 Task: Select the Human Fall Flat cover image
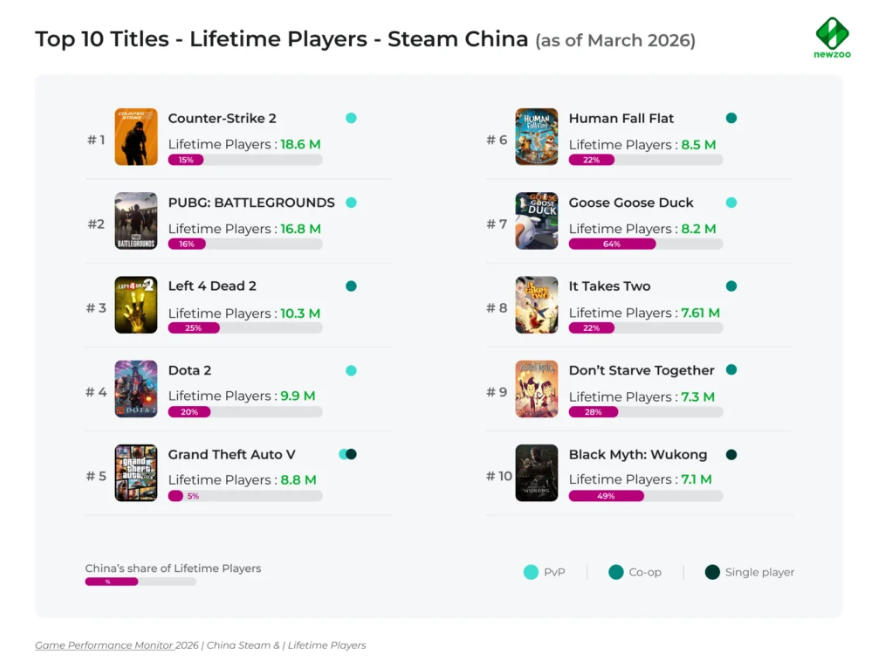[536, 137]
